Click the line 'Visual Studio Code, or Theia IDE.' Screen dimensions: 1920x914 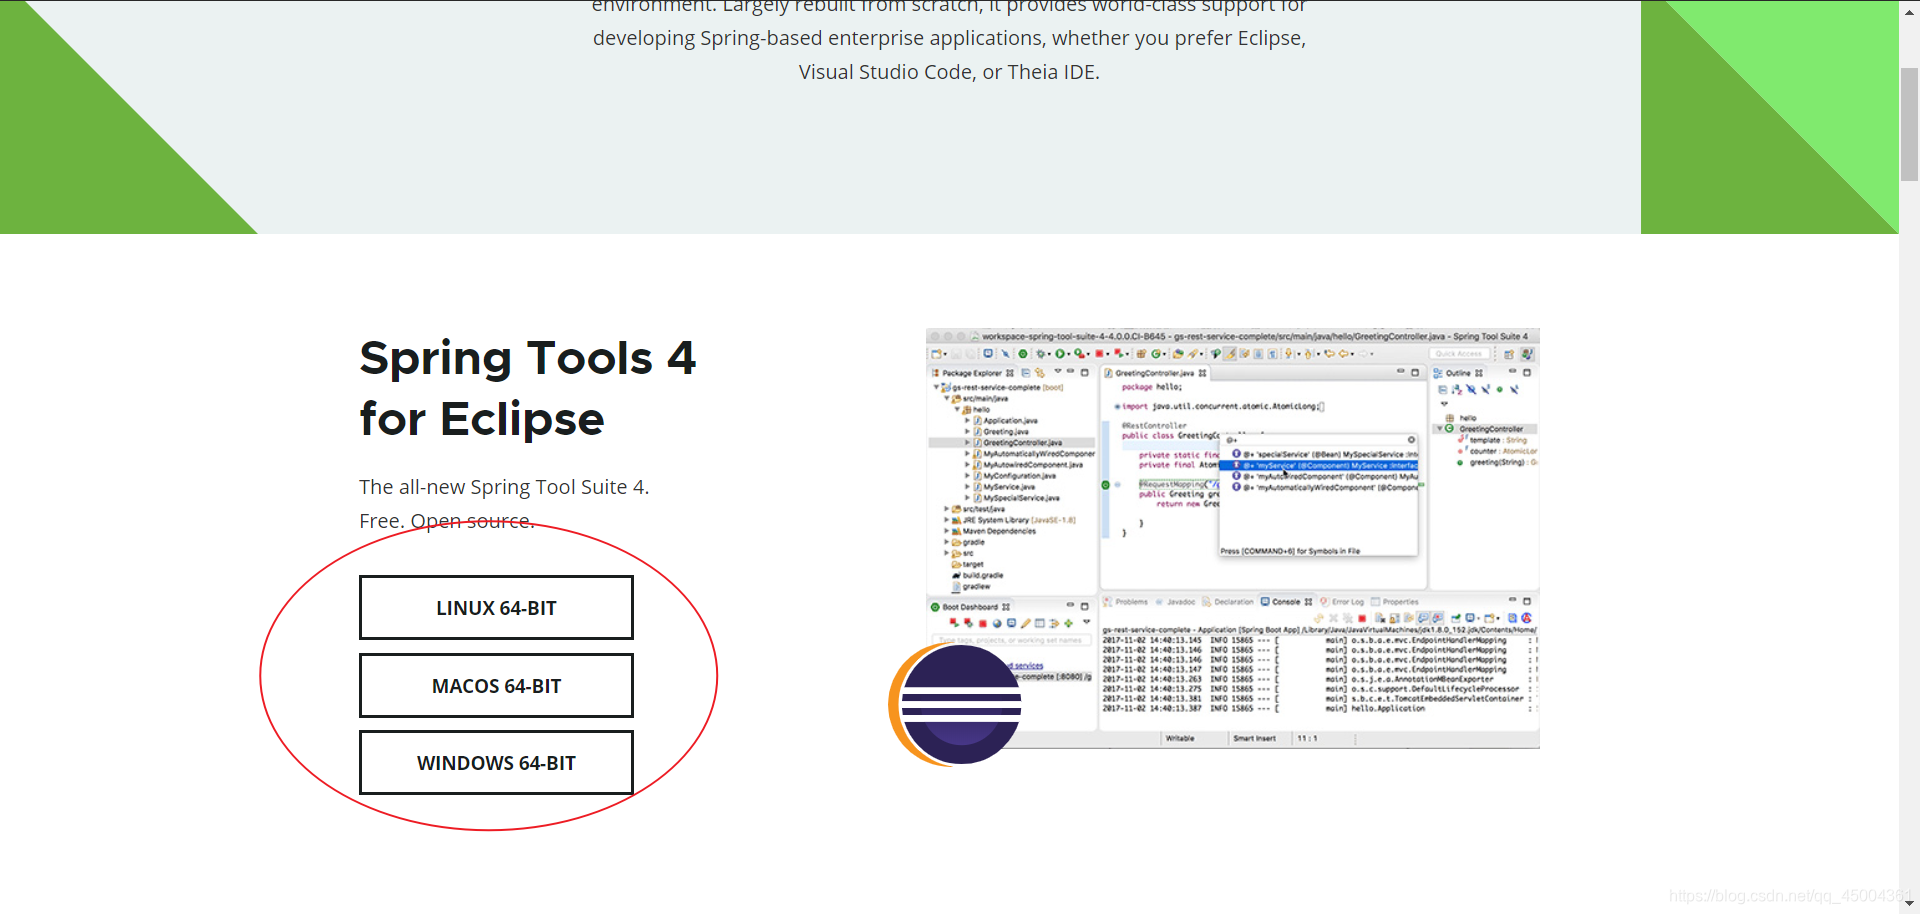click(x=949, y=72)
